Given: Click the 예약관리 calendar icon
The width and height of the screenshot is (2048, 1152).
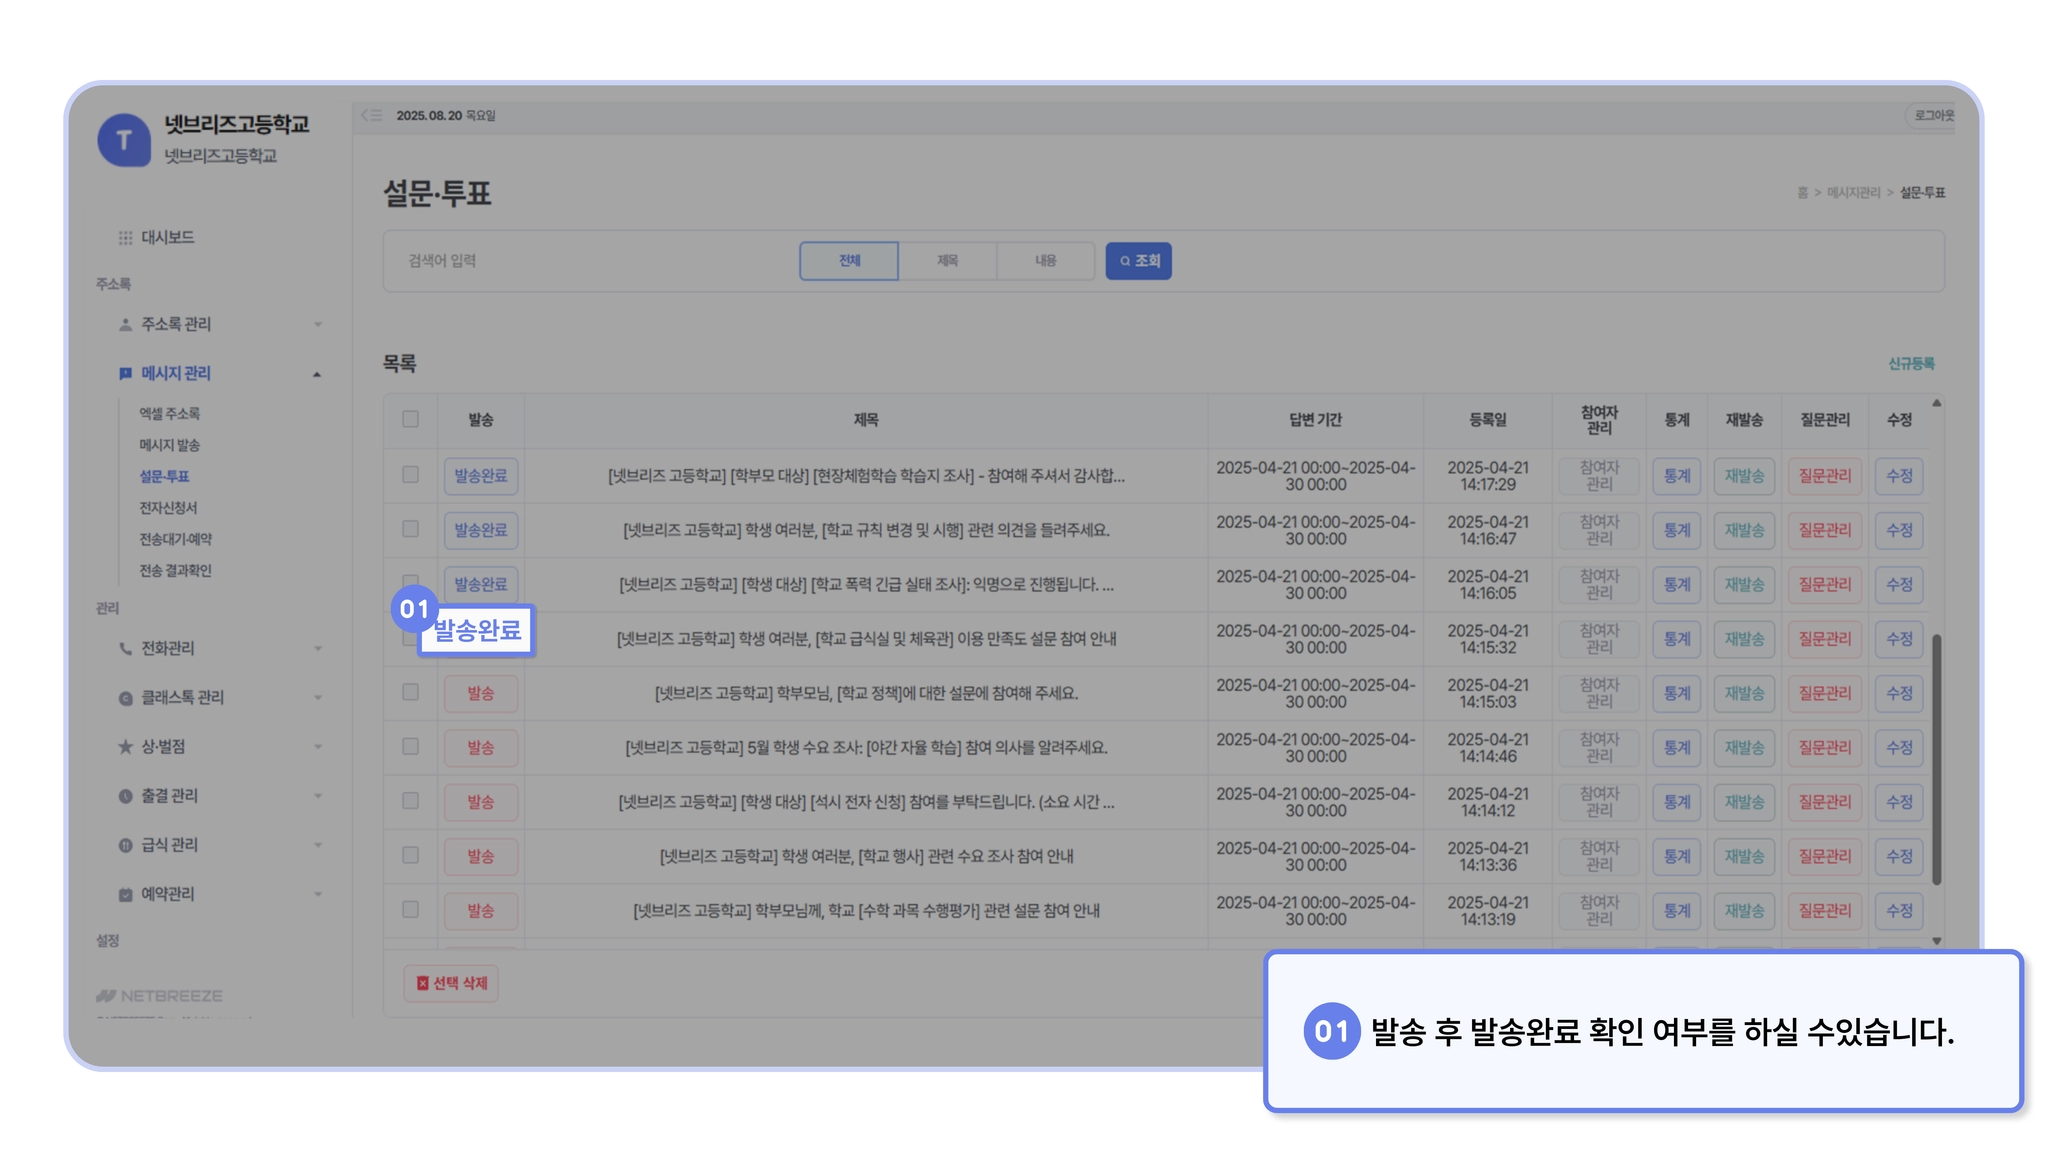Looking at the screenshot, I should [125, 895].
